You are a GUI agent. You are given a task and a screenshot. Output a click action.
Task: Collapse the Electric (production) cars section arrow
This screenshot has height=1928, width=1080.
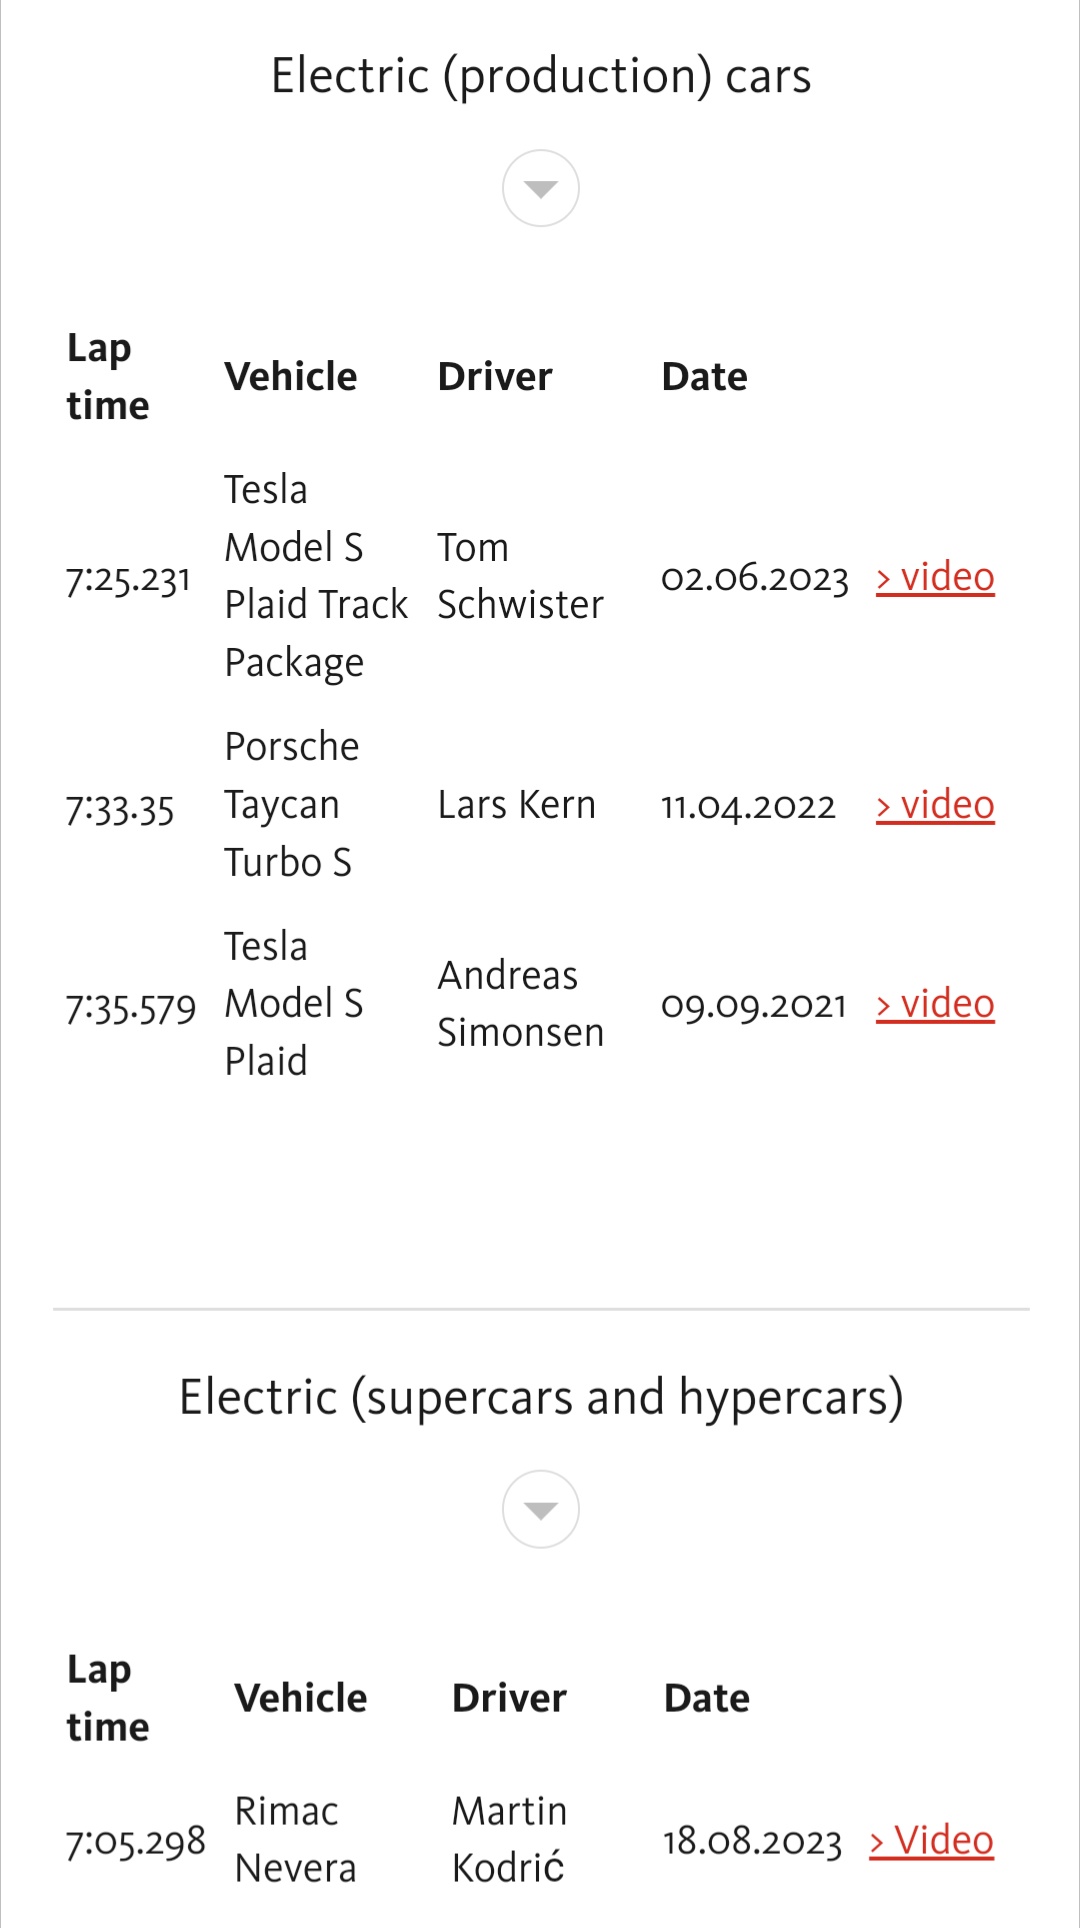pos(540,189)
